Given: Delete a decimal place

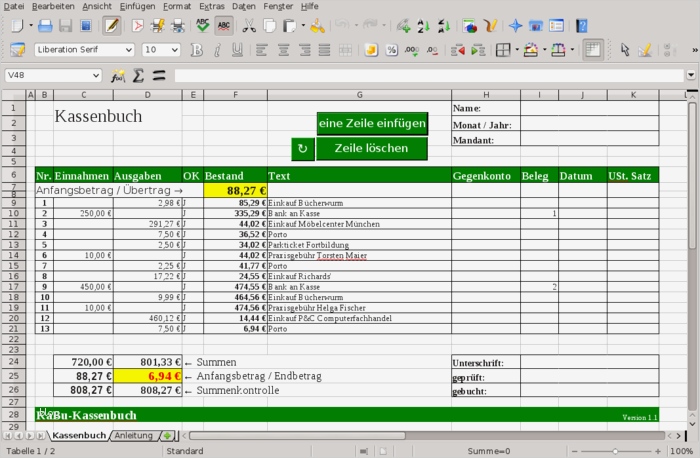Looking at the screenshot, I should coord(432,50).
